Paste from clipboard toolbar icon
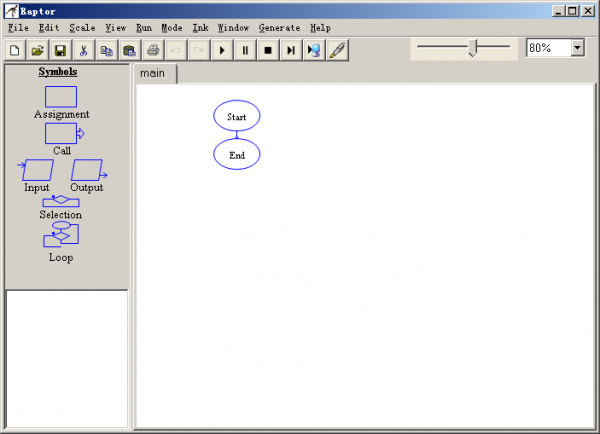Screen dimensions: 600x434 pyautogui.click(x=130, y=50)
